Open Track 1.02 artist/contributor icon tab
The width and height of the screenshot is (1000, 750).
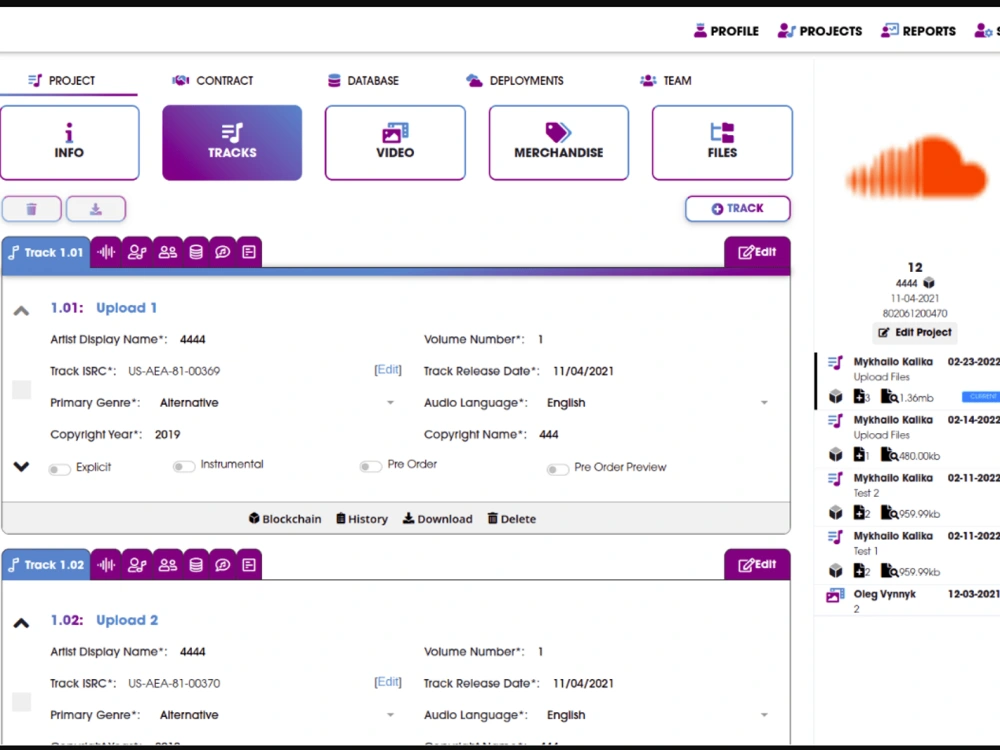pyautogui.click(x=137, y=564)
